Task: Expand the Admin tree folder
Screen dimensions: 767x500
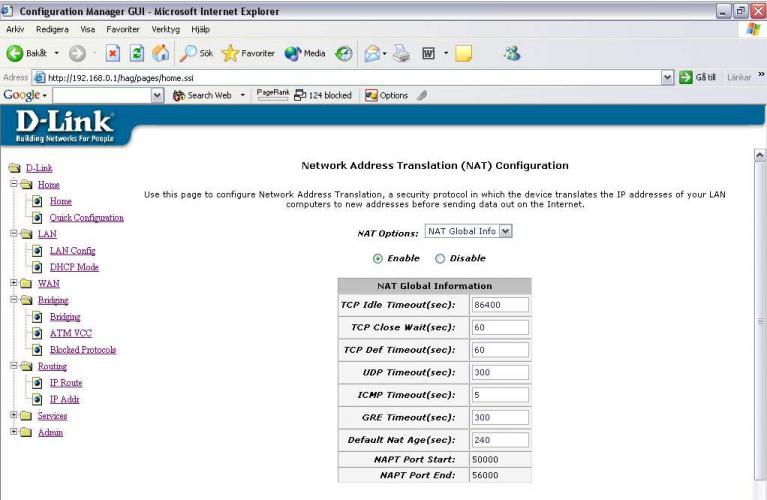Action: (14, 432)
